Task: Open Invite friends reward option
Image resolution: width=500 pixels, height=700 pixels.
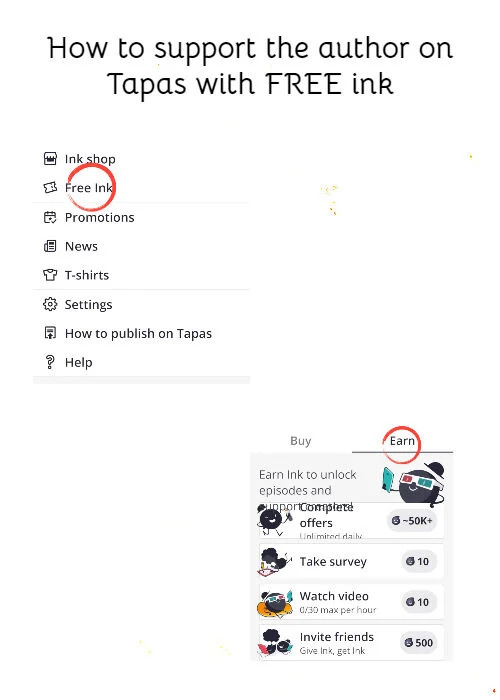Action: [x=351, y=642]
